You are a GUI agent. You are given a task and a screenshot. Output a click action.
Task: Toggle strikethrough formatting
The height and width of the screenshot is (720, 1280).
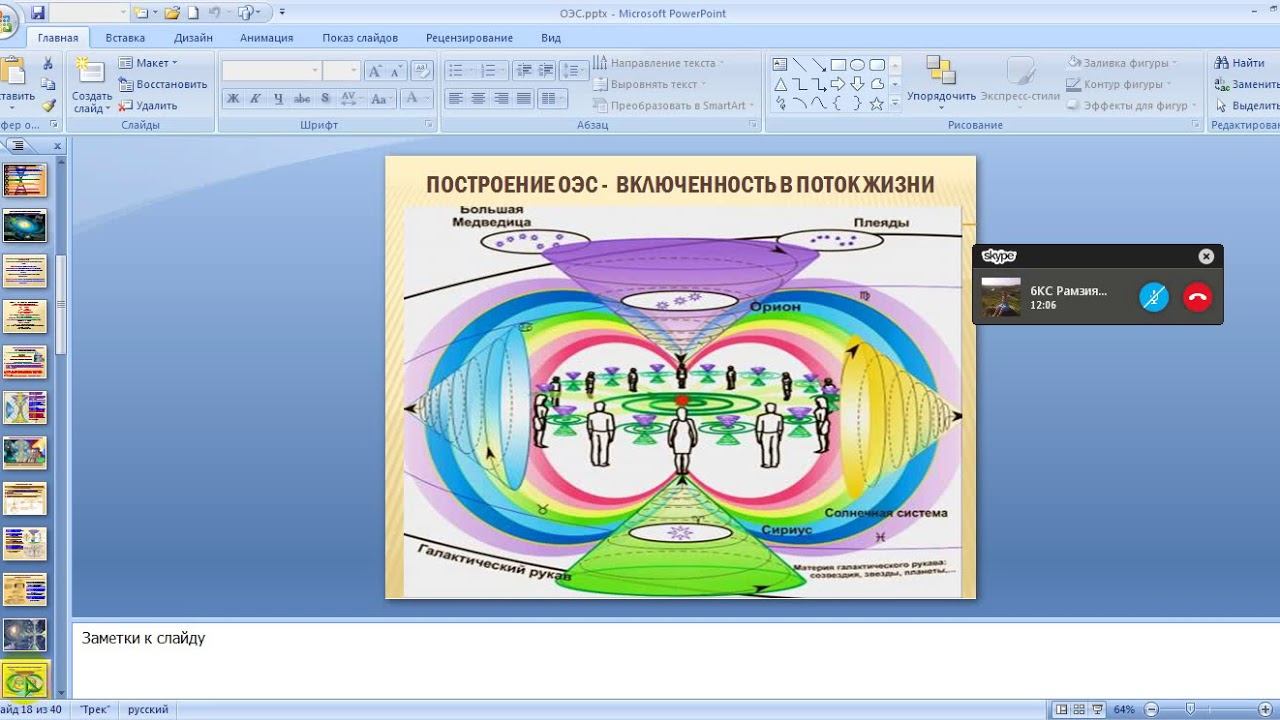pyautogui.click(x=302, y=98)
